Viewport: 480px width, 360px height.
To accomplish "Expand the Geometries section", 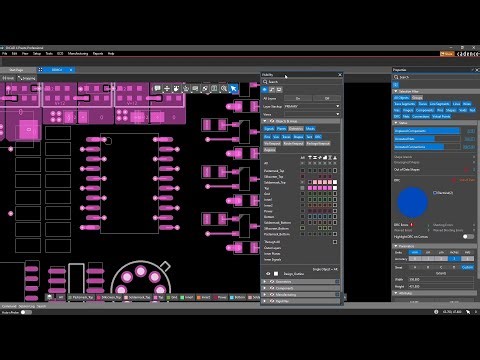I will (x=265, y=282).
